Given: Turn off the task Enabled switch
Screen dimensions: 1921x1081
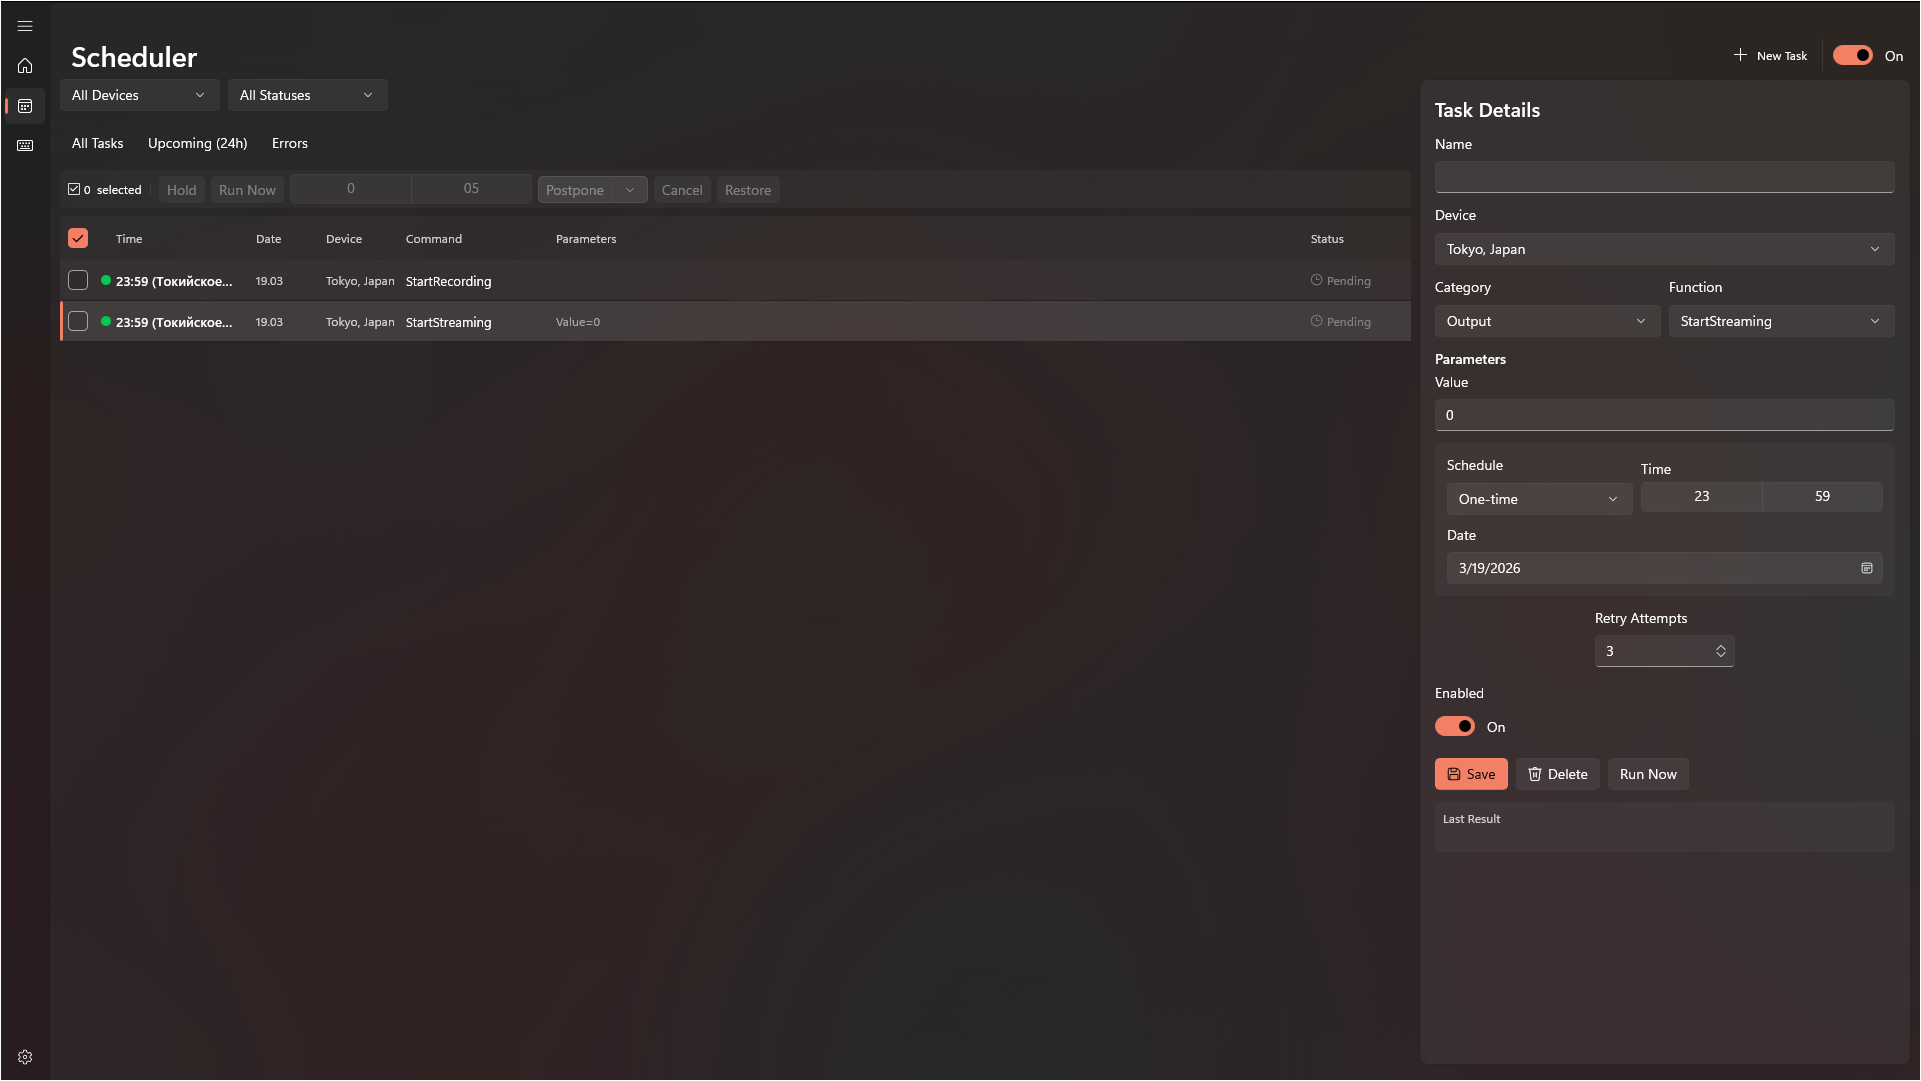Looking at the screenshot, I should [x=1454, y=727].
